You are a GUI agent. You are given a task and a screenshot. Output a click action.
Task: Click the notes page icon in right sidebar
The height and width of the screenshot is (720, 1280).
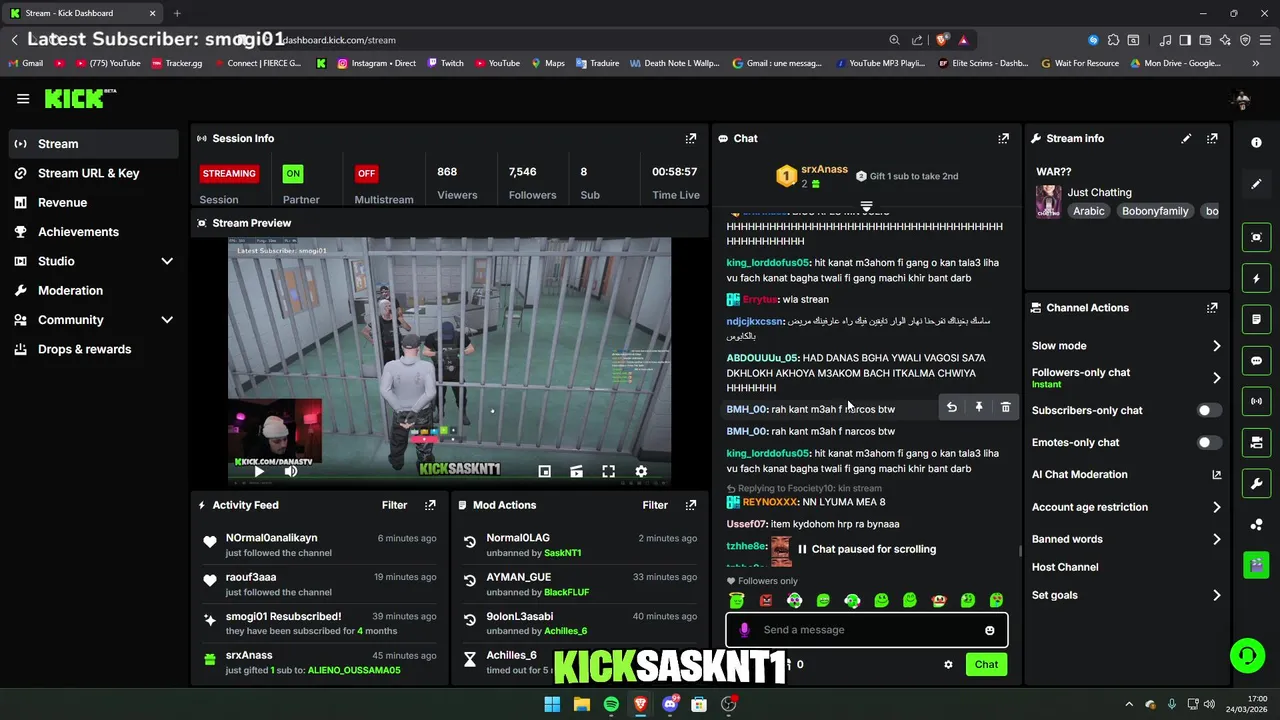1256,319
